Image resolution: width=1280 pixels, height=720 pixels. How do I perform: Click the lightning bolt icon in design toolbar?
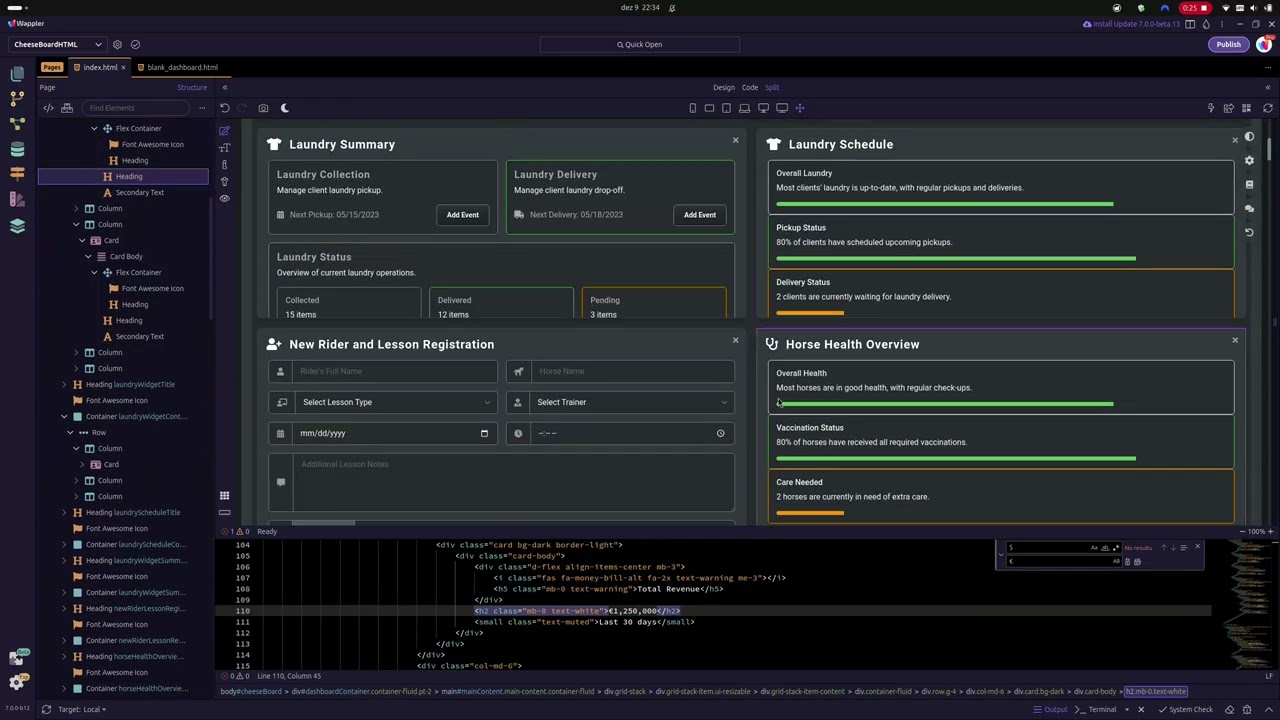[1210, 108]
